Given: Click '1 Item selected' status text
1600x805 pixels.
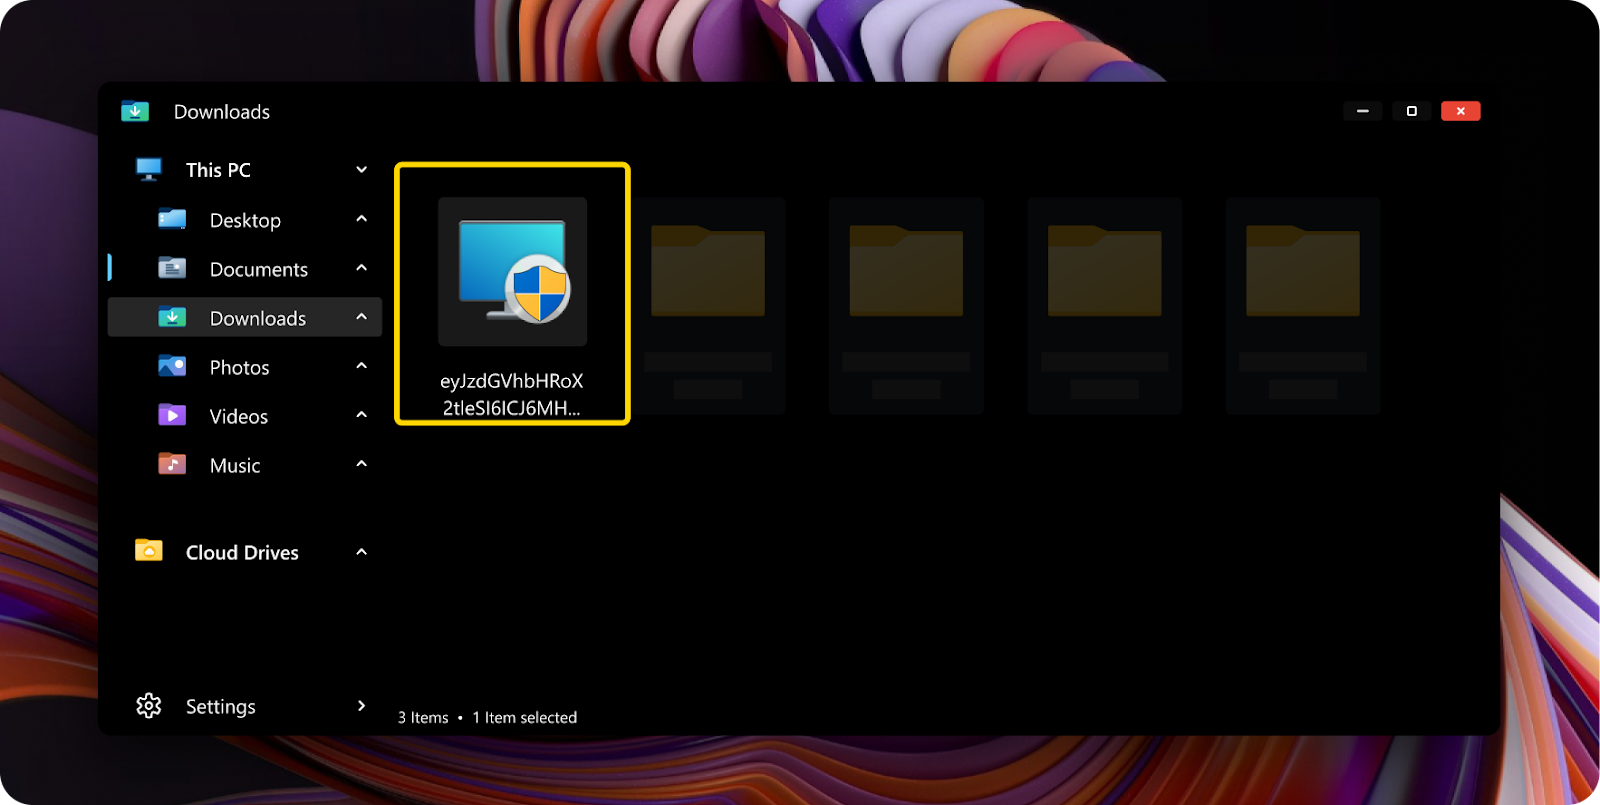Looking at the screenshot, I should point(525,717).
